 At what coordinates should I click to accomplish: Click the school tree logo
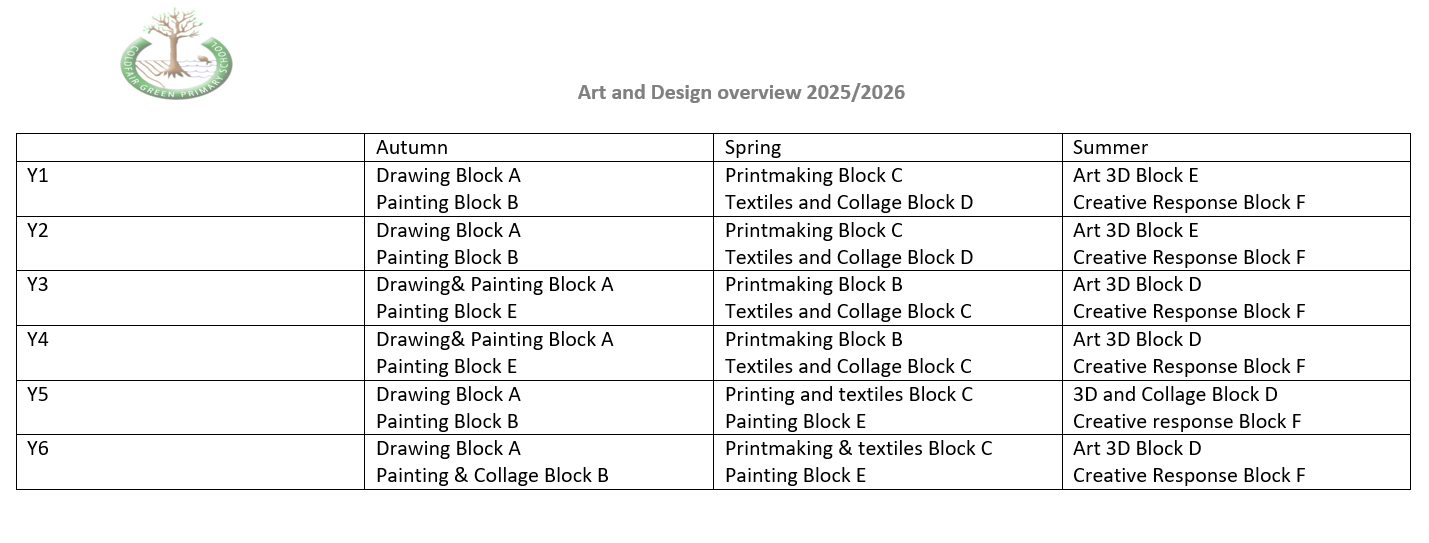pos(176,54)
